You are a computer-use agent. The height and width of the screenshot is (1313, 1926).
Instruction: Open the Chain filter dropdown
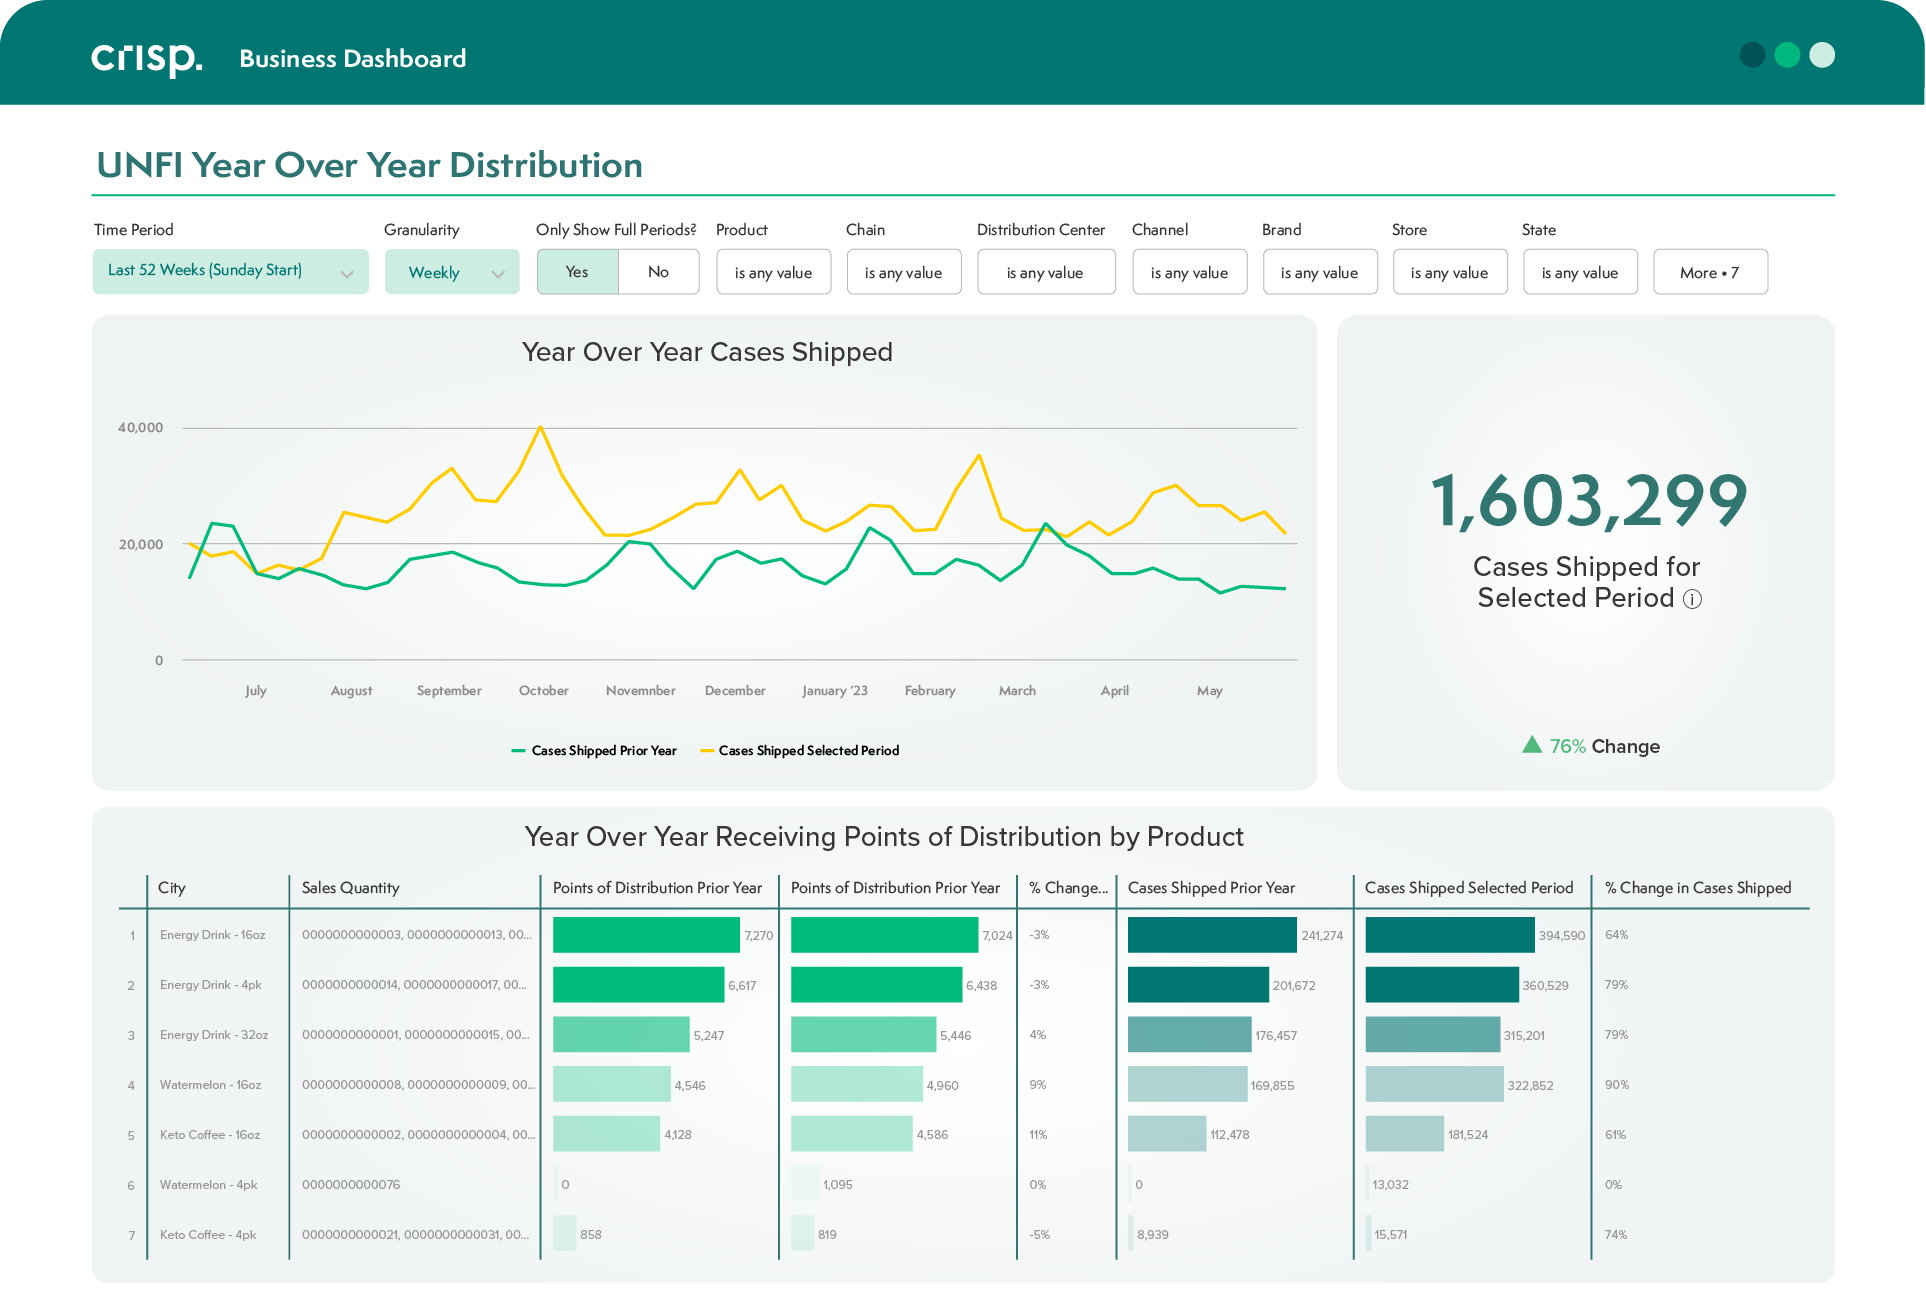(x=903, y=271)
